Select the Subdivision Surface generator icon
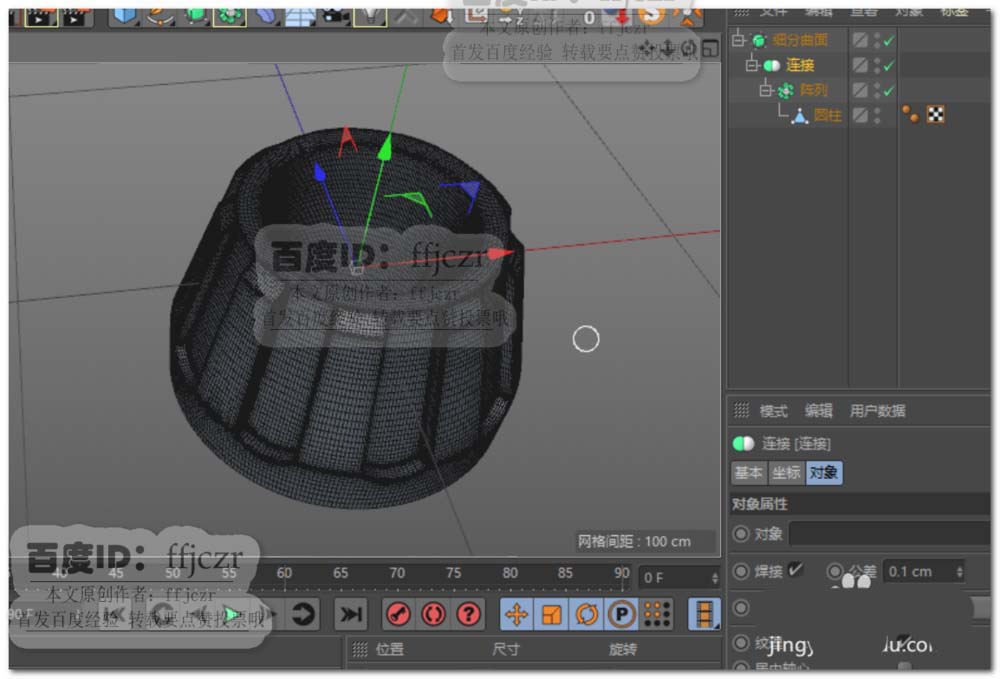The height and width of the screenshot is (679, 1000). click(x=195, y=16)
